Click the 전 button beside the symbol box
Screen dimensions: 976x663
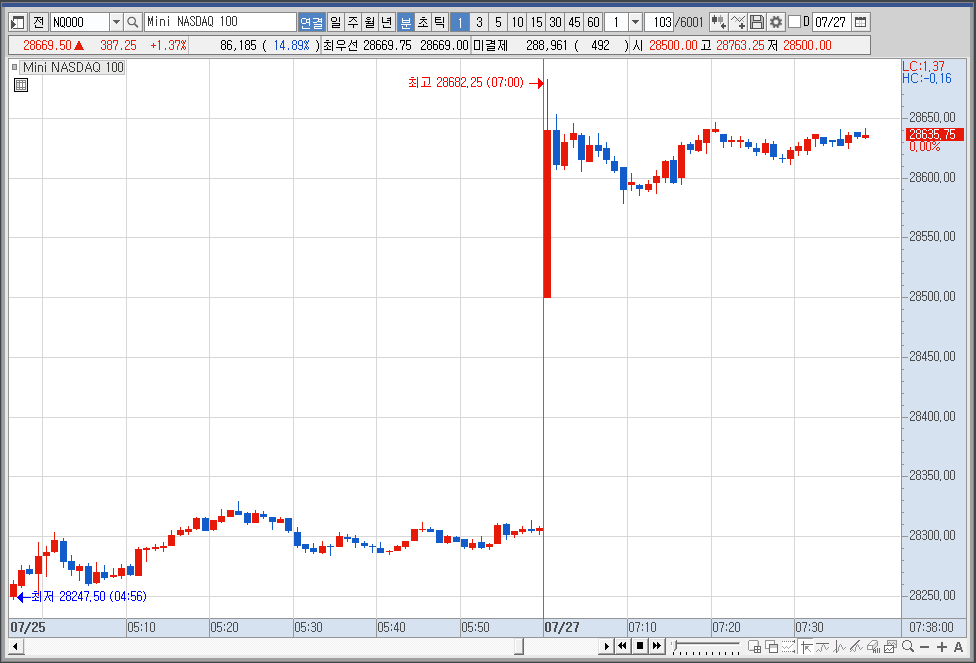coord(39,22)
